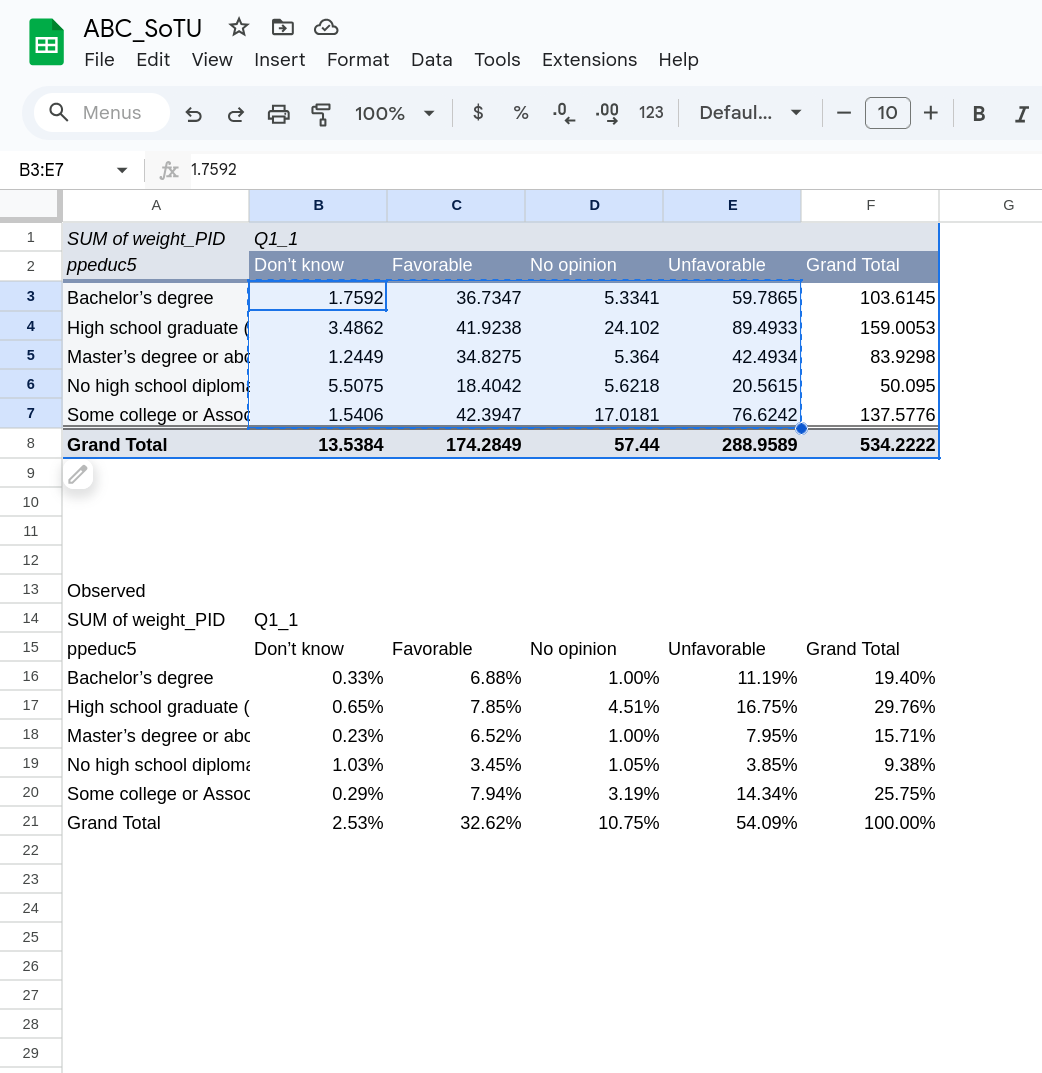Activate the Paint format roller
Viewport: 1042px width, 1073px height.
coord(321,114)
